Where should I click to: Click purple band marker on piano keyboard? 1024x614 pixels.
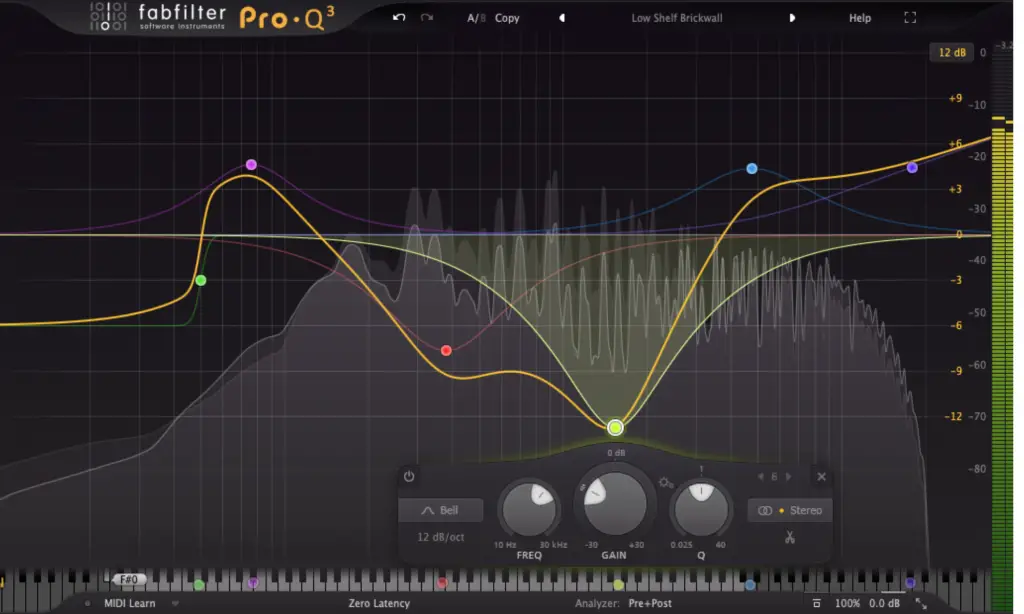(x=253, y=583)
